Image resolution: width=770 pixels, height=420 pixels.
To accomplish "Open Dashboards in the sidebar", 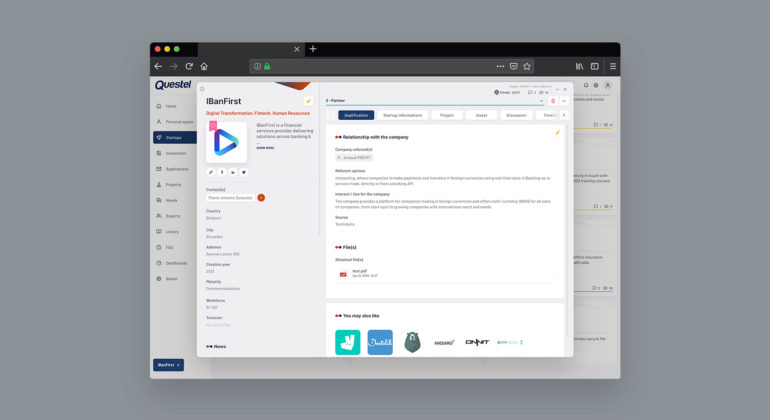I will pos(172,263).
